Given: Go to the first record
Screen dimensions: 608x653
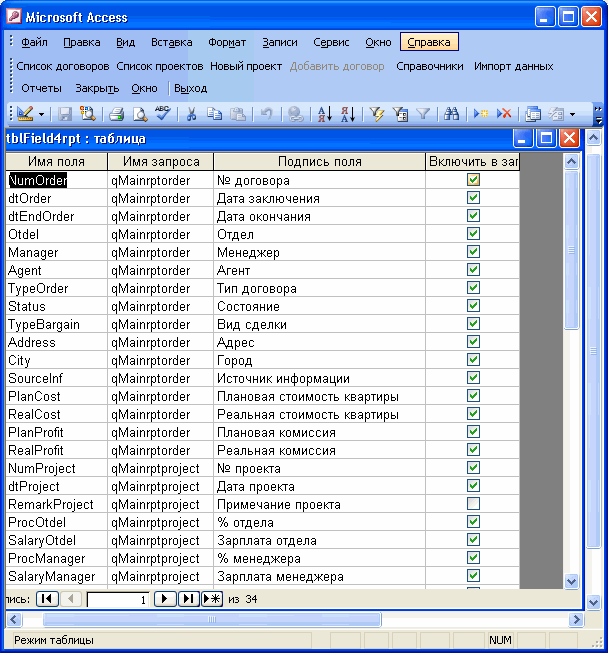Looking at the screenshot, I should click(47, 599).
